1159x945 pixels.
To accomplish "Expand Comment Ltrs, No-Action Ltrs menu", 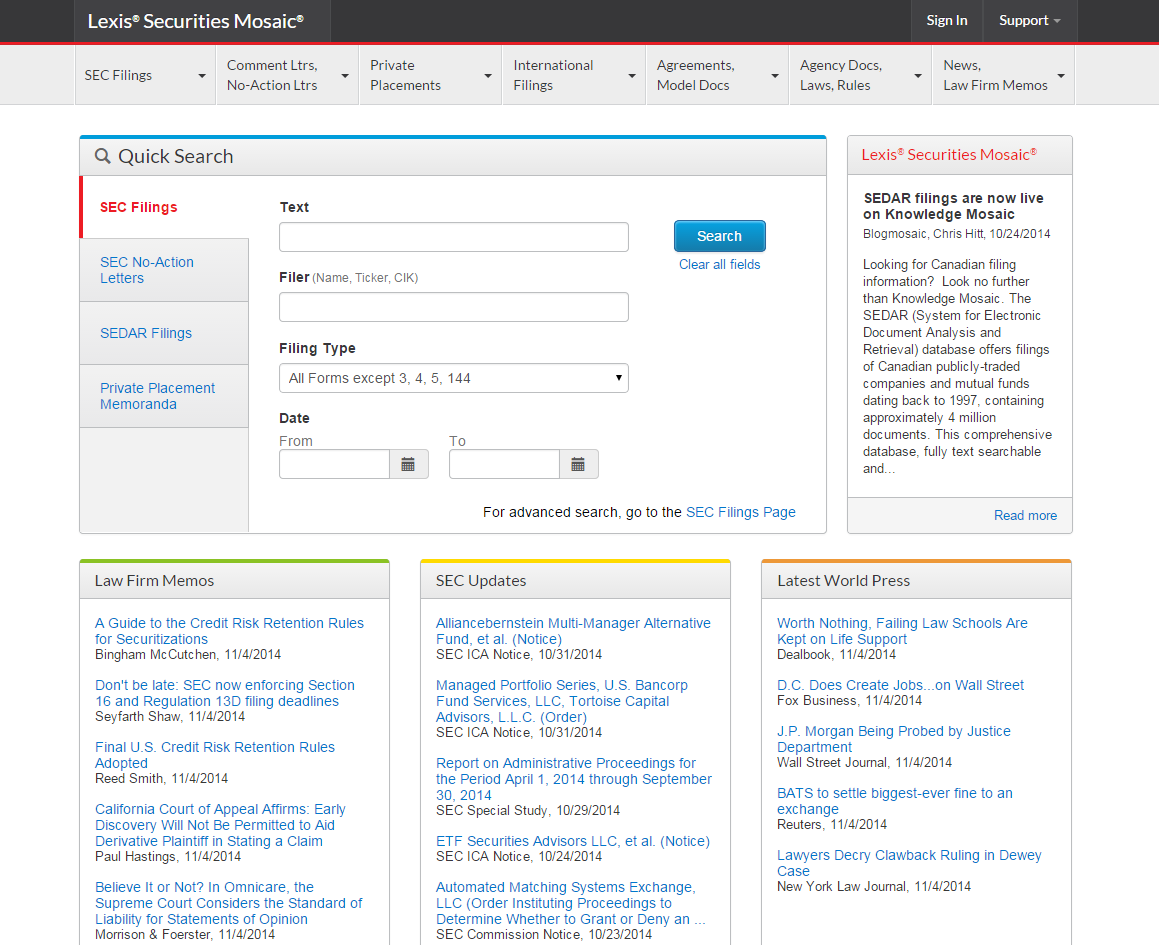I will (x=288, y=75).
